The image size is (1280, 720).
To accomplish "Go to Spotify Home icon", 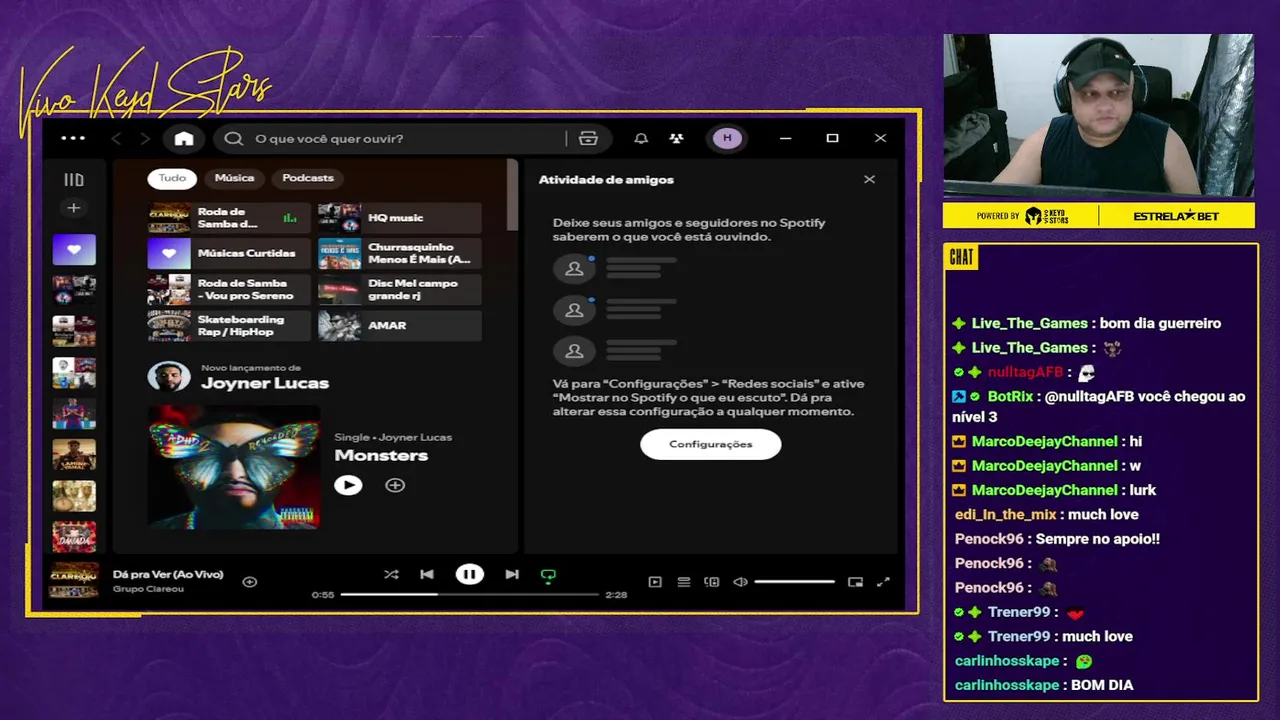I will tap(184, 138).
